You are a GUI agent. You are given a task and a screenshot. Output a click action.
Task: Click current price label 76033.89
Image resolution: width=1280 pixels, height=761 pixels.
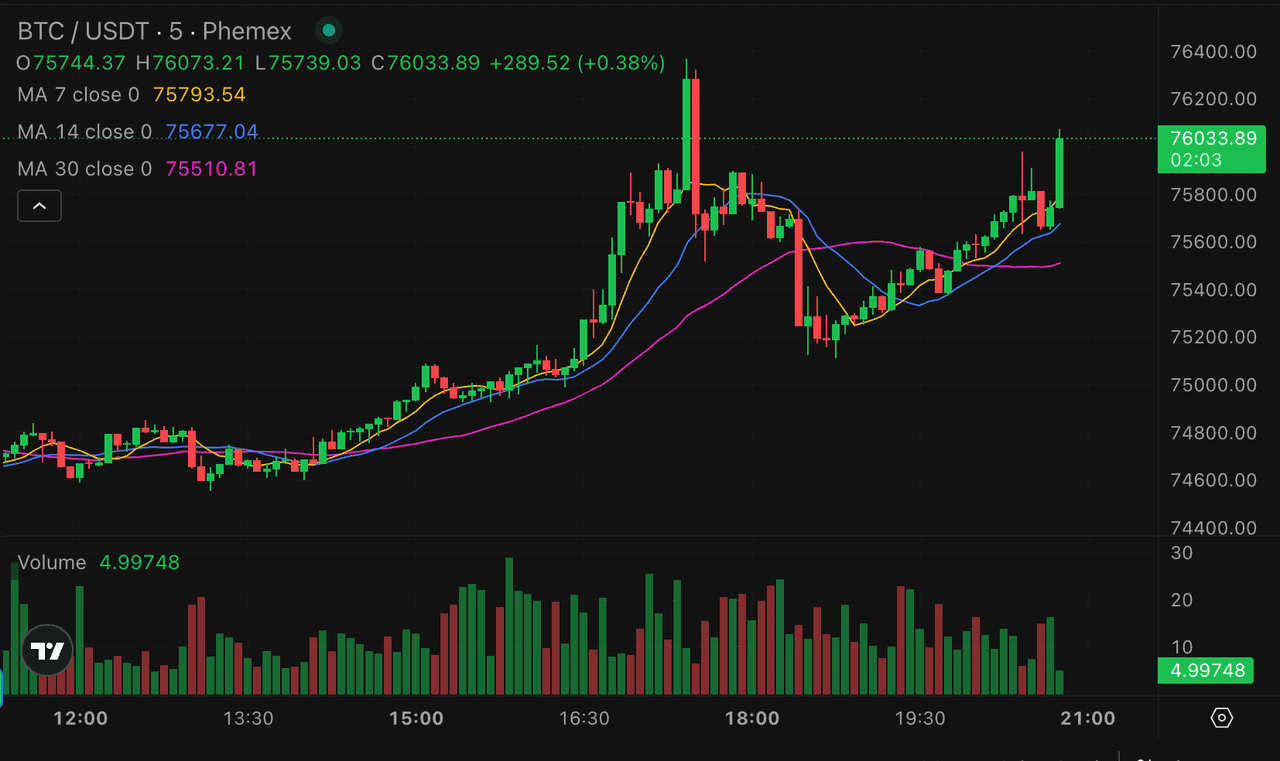1205,138
